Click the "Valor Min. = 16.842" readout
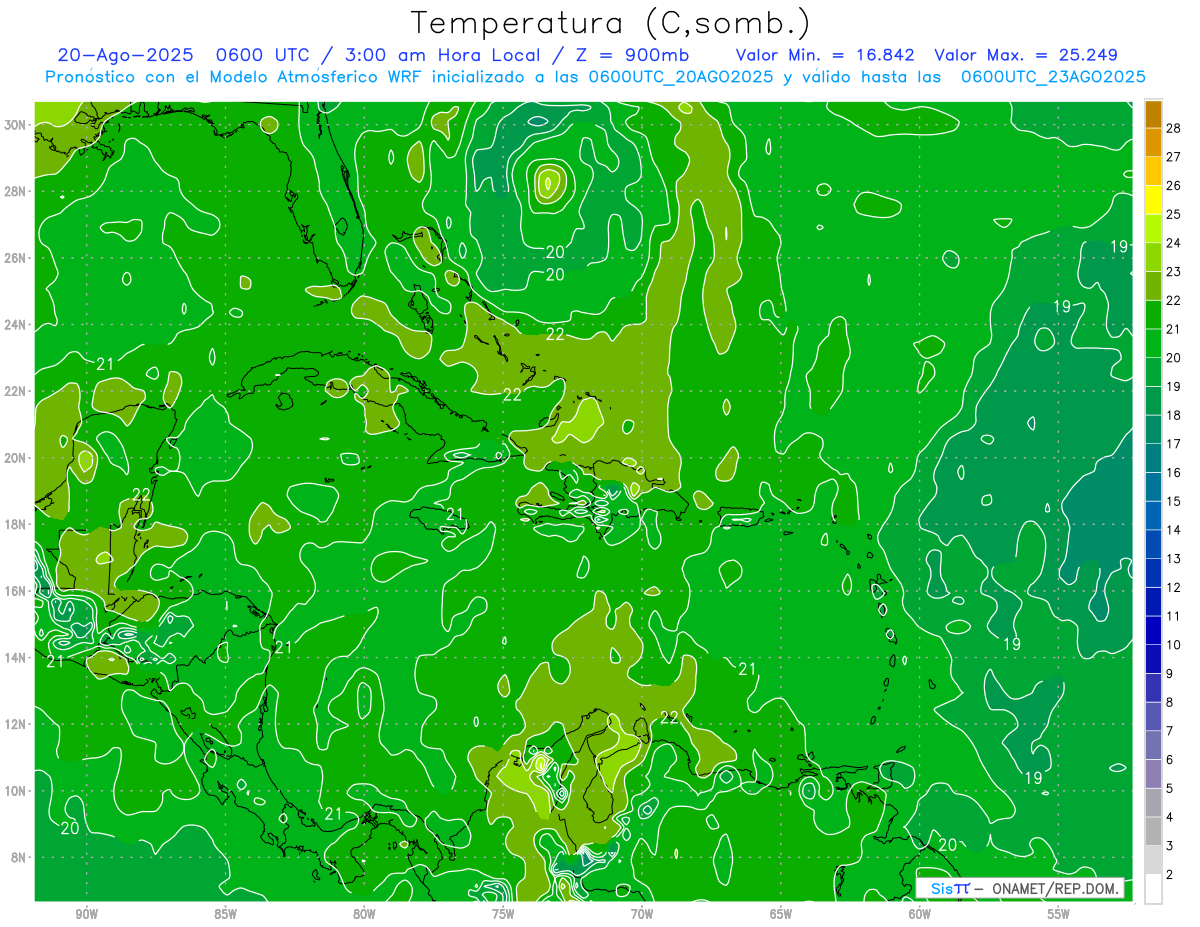 825,55
